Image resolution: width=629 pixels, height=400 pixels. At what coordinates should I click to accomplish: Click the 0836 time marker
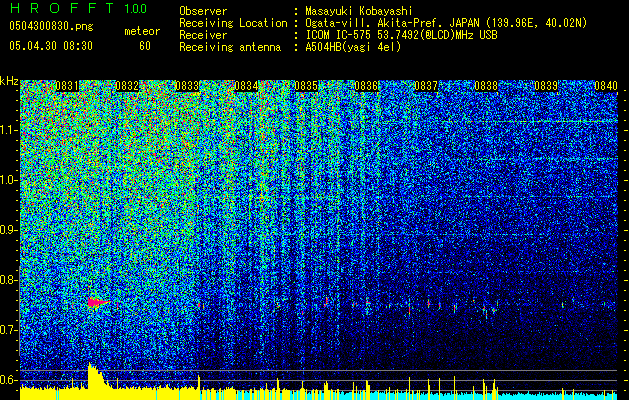coord(366,86)
